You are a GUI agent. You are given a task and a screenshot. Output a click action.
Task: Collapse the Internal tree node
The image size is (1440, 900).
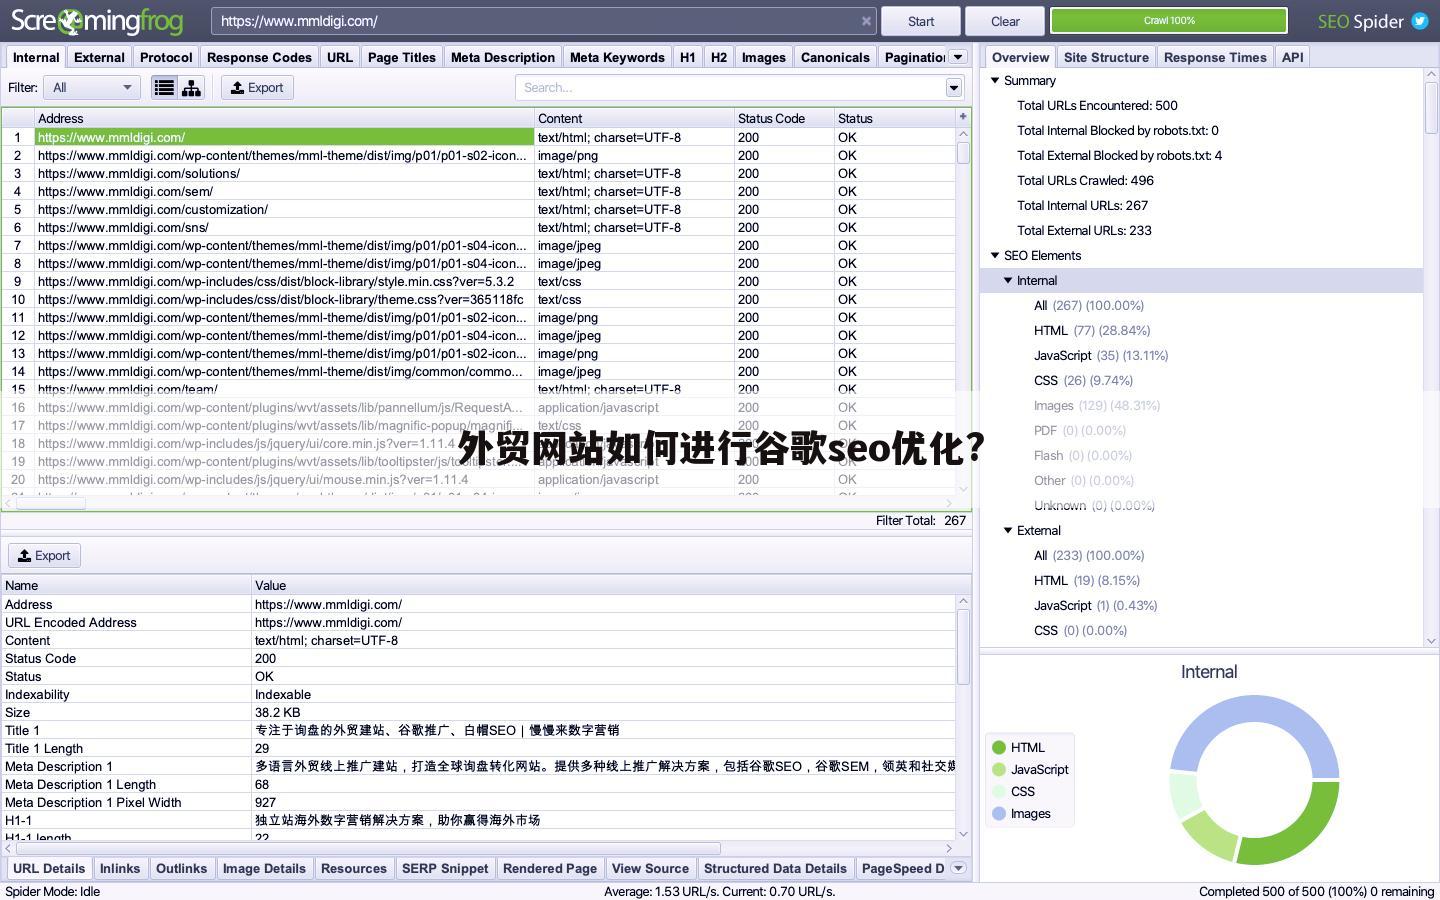click(1008, 280)
